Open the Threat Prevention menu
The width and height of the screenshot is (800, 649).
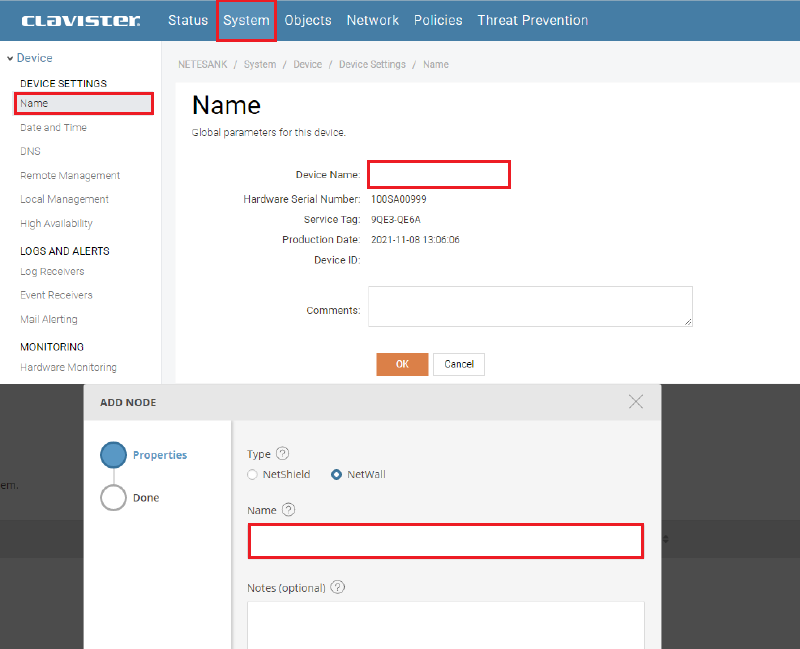click(532, 20)
